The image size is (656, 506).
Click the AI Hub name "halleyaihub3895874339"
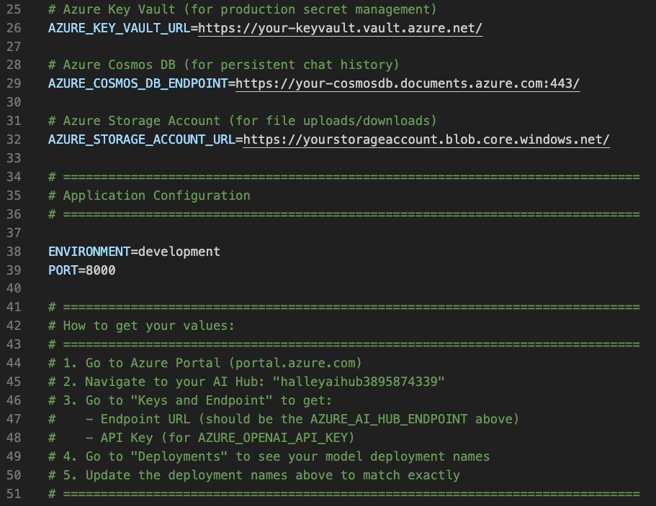coord(361,382)
